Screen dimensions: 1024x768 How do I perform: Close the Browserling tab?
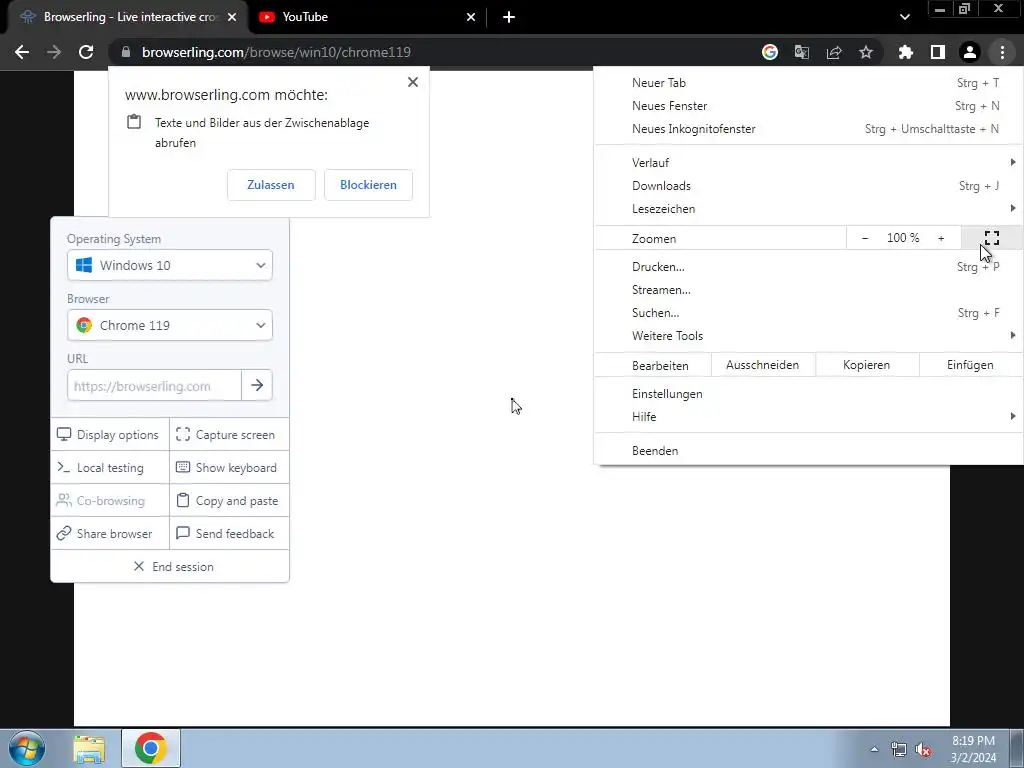point(232,17)
